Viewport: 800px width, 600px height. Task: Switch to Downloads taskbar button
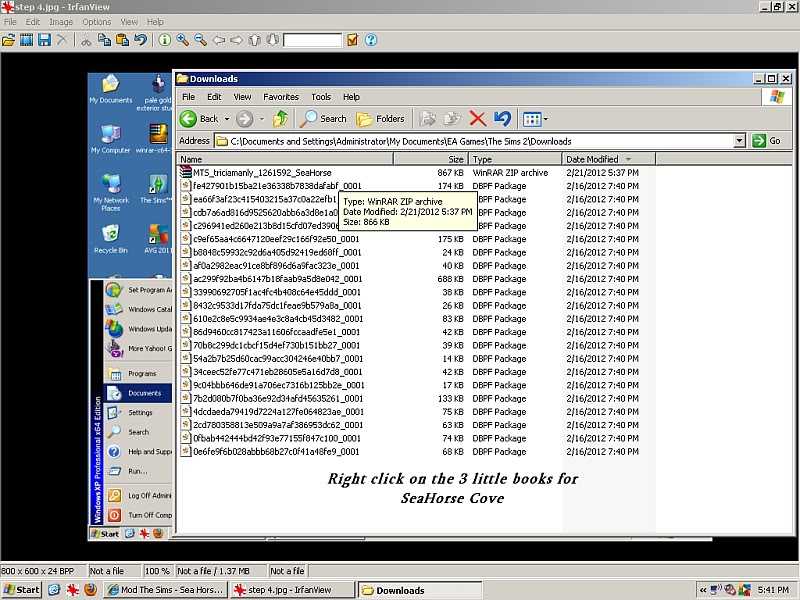[419, 590]
